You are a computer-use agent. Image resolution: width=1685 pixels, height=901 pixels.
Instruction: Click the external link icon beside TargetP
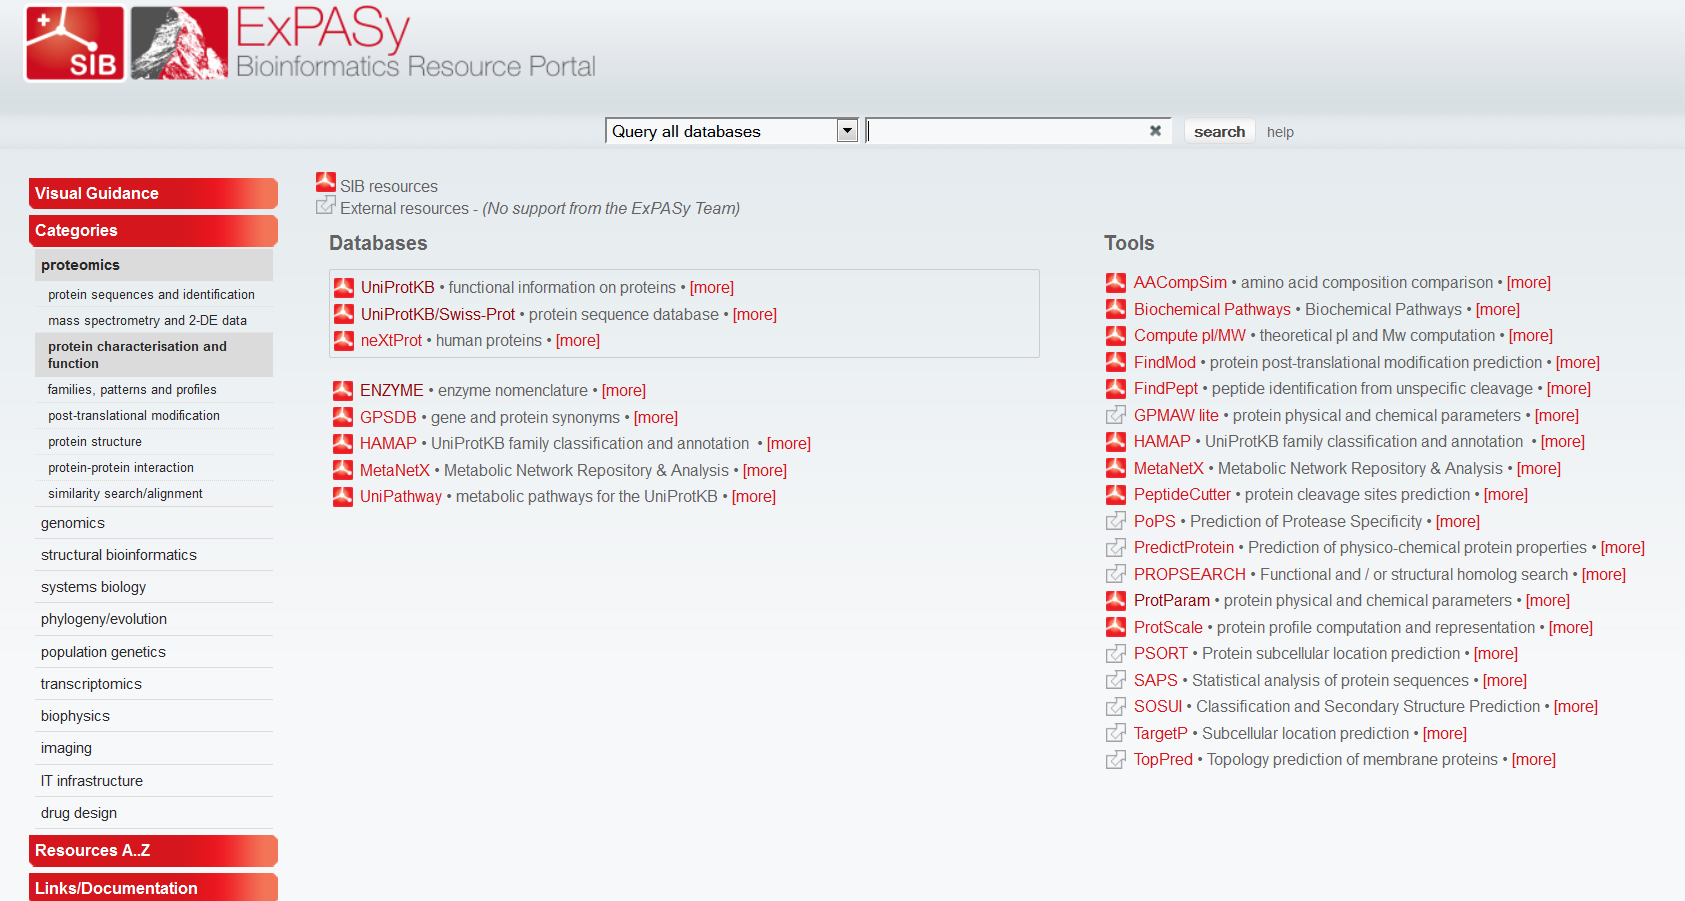[x=1116, y=733]
